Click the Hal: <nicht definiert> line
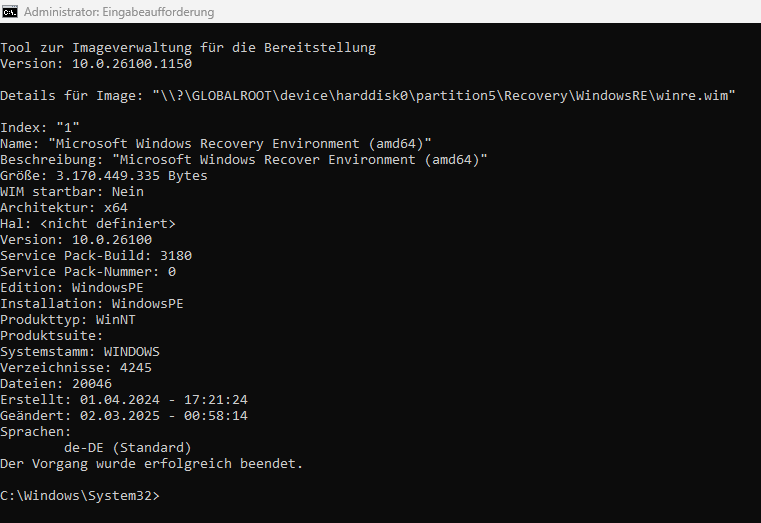Screen dimensions: 761x523 point(88,224)
